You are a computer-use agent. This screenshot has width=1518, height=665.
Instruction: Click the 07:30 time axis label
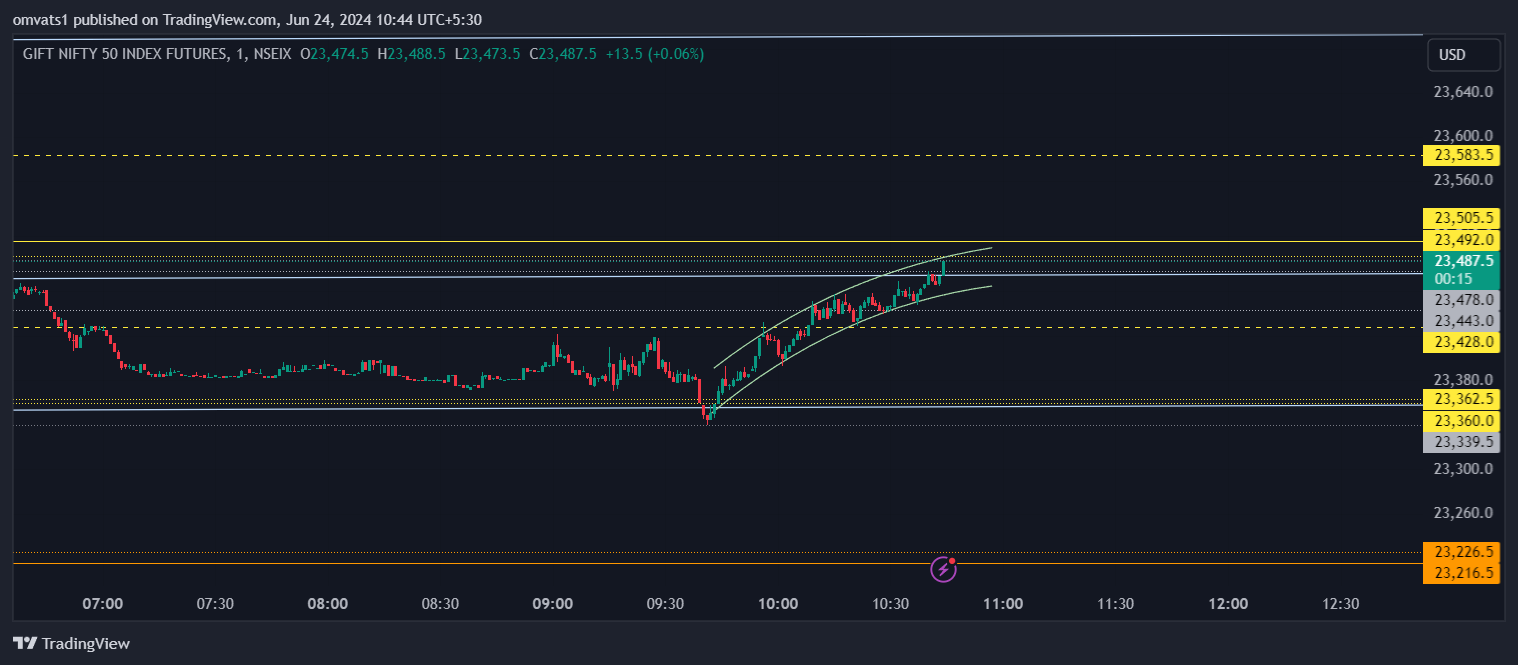[x=215, y=604]
